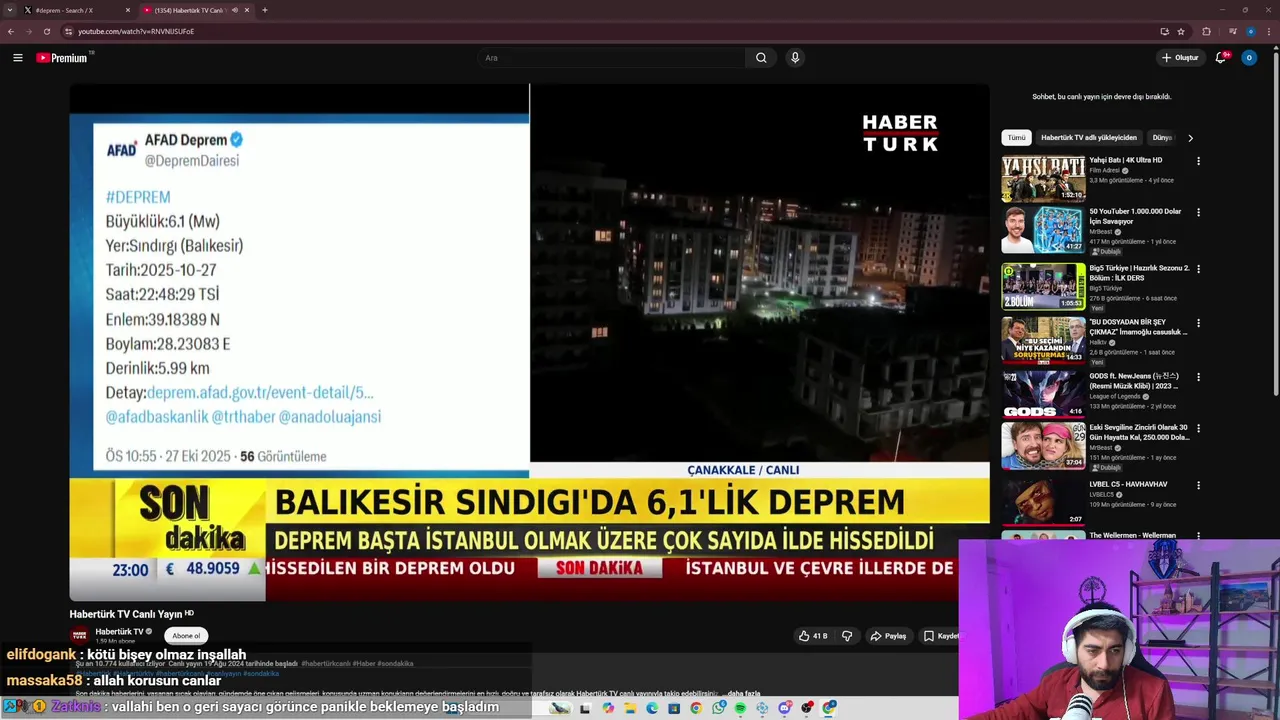Mute the Habertürk tab via speaker icon
Image resolution: width=1280 pixels, height=720 pixels.
235,10
